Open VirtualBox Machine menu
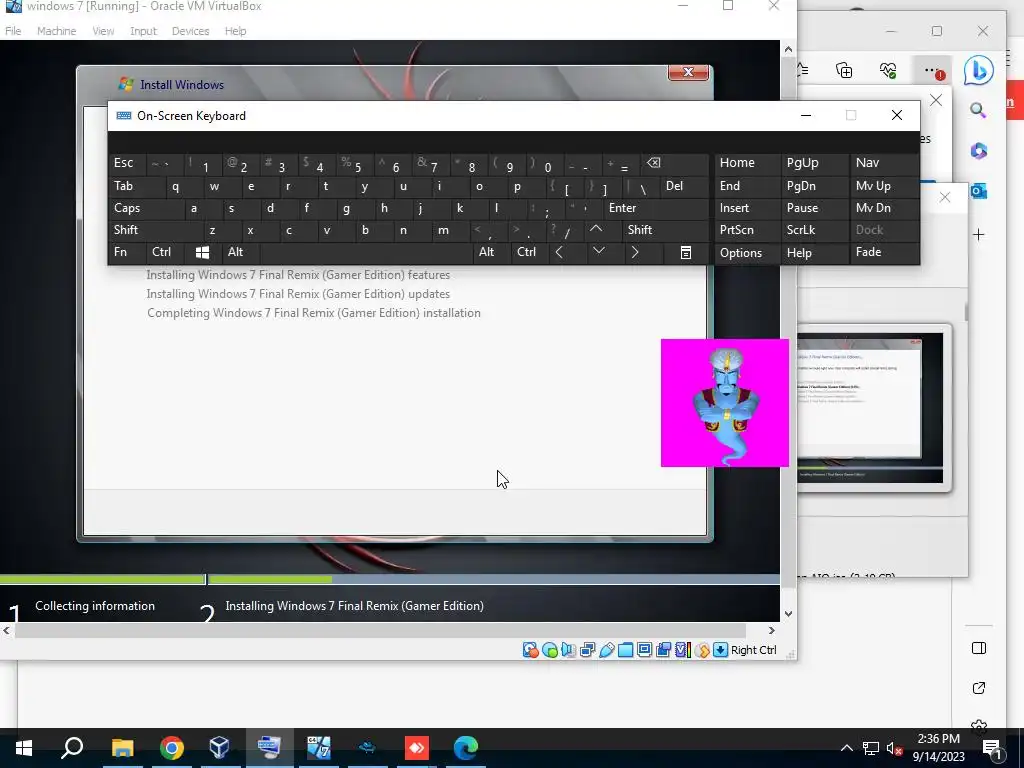Viewport: 1024px width, 768px height. (56, 31)
